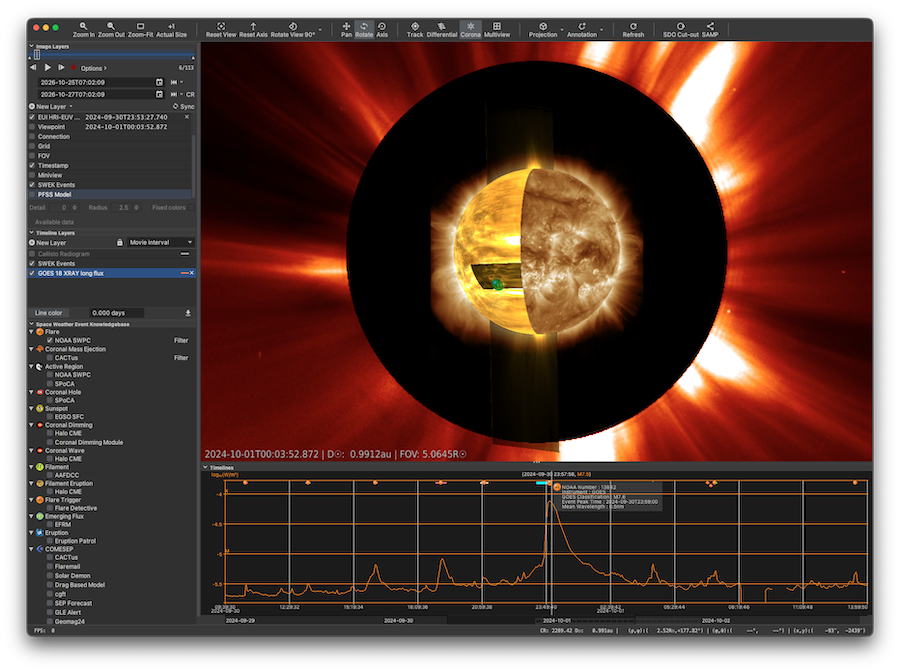Image resolution: width=900 pixels, height=672 pixels.
Task: Open Filter for CACTus CME
Action: (181, 358)
